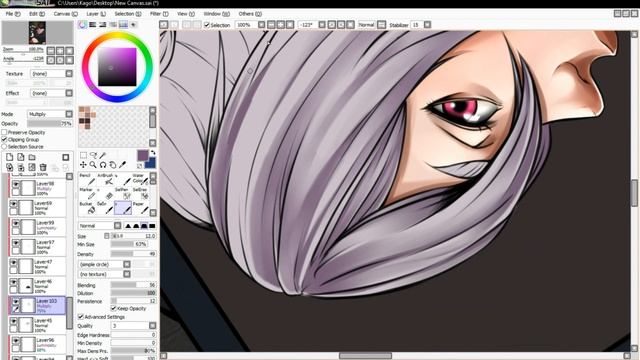This screenshot has height=360, width=640.
Task: Select Layer69 in the layer list
Action: [37, 208]
